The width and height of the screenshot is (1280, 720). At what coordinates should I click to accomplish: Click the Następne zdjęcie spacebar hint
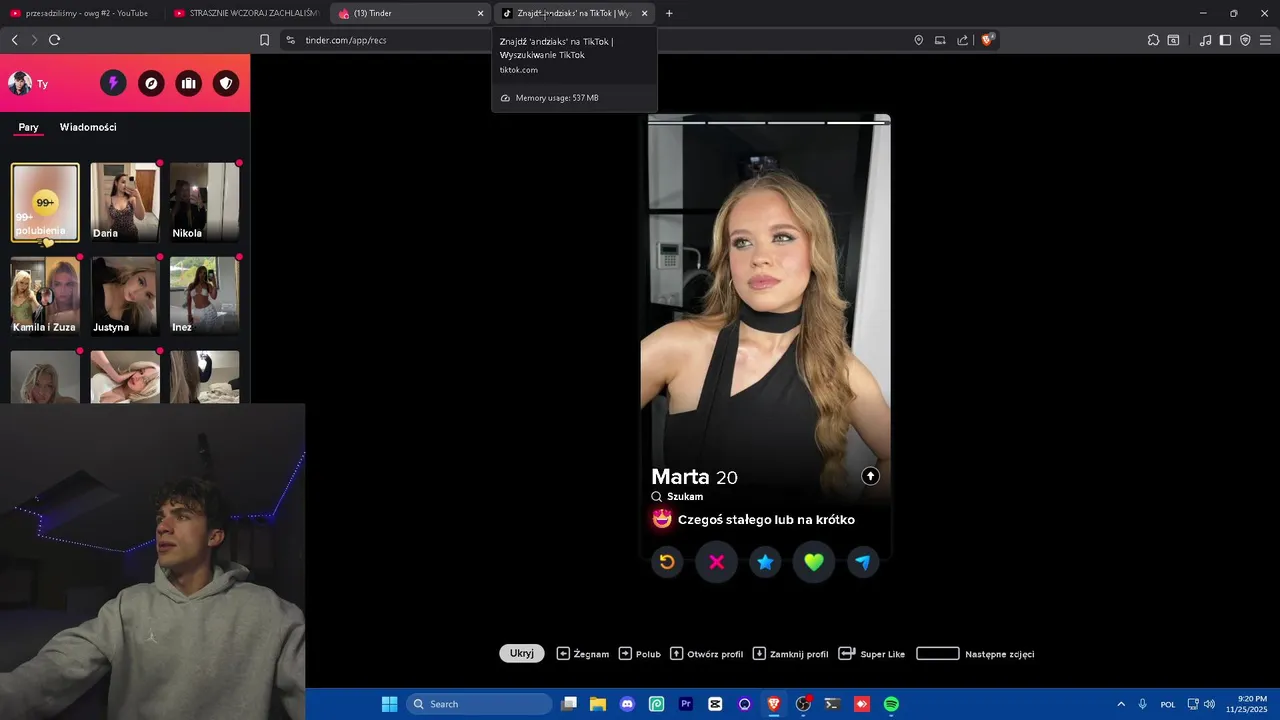(975, 653)
